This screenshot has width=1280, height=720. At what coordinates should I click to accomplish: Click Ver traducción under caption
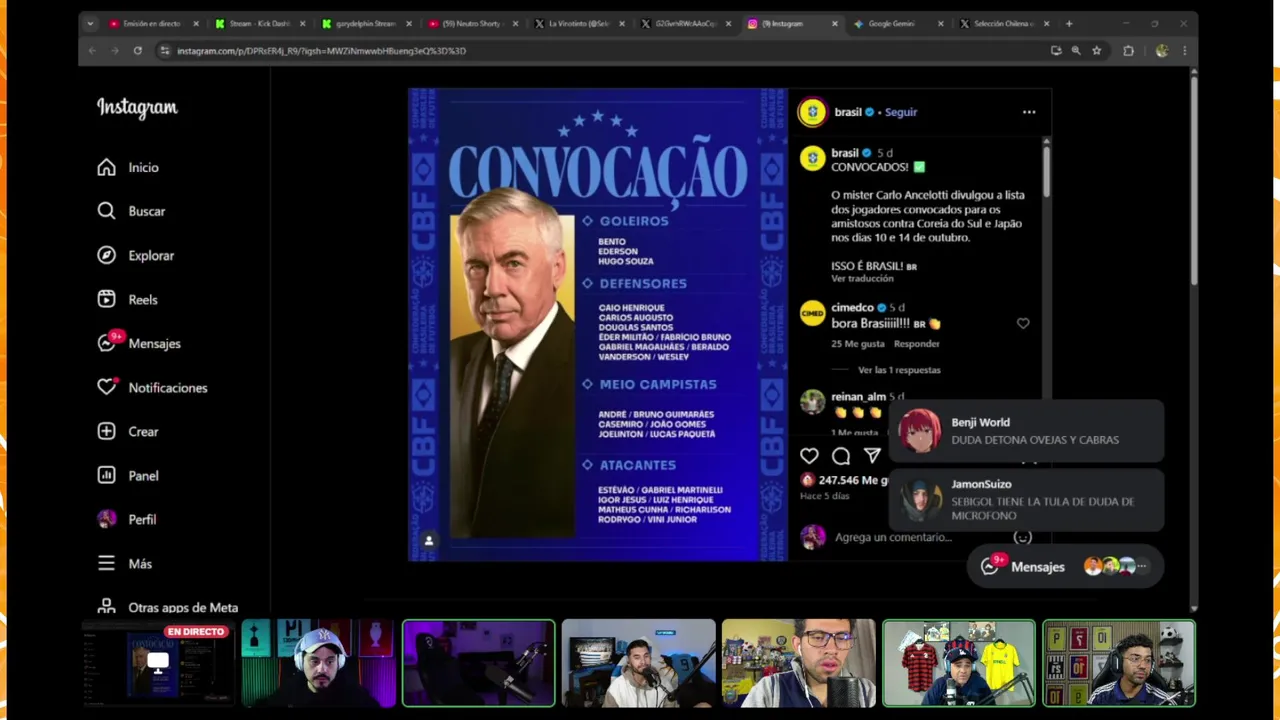point(862,279)
